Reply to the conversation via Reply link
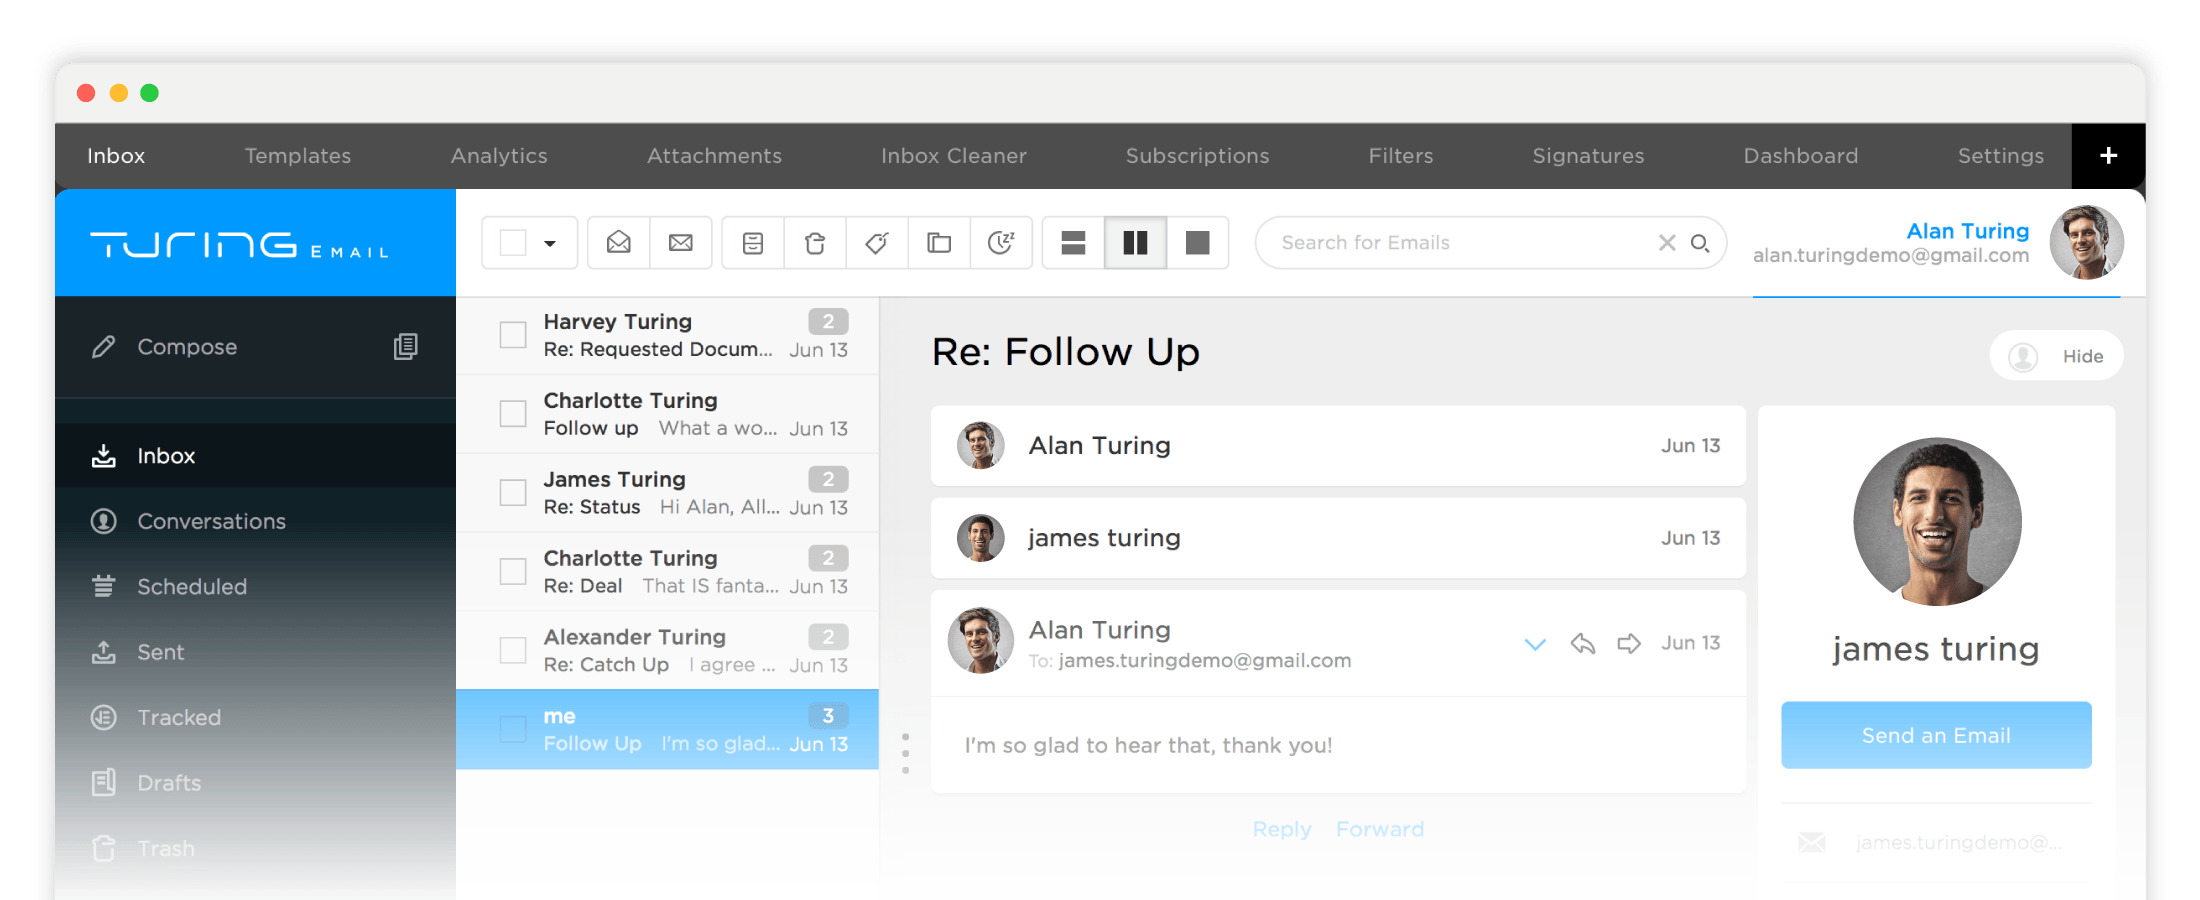 1281,829
